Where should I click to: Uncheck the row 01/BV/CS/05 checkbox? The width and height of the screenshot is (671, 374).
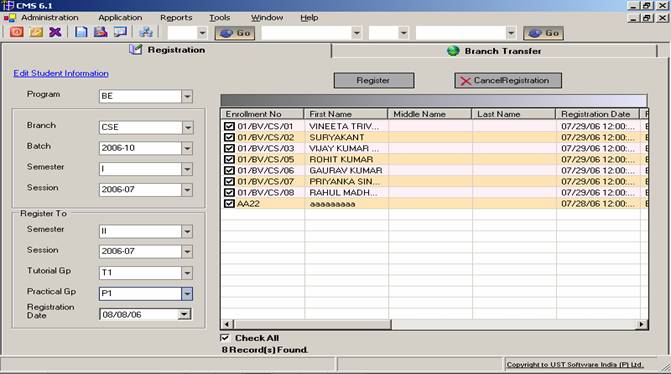[229, 159]
